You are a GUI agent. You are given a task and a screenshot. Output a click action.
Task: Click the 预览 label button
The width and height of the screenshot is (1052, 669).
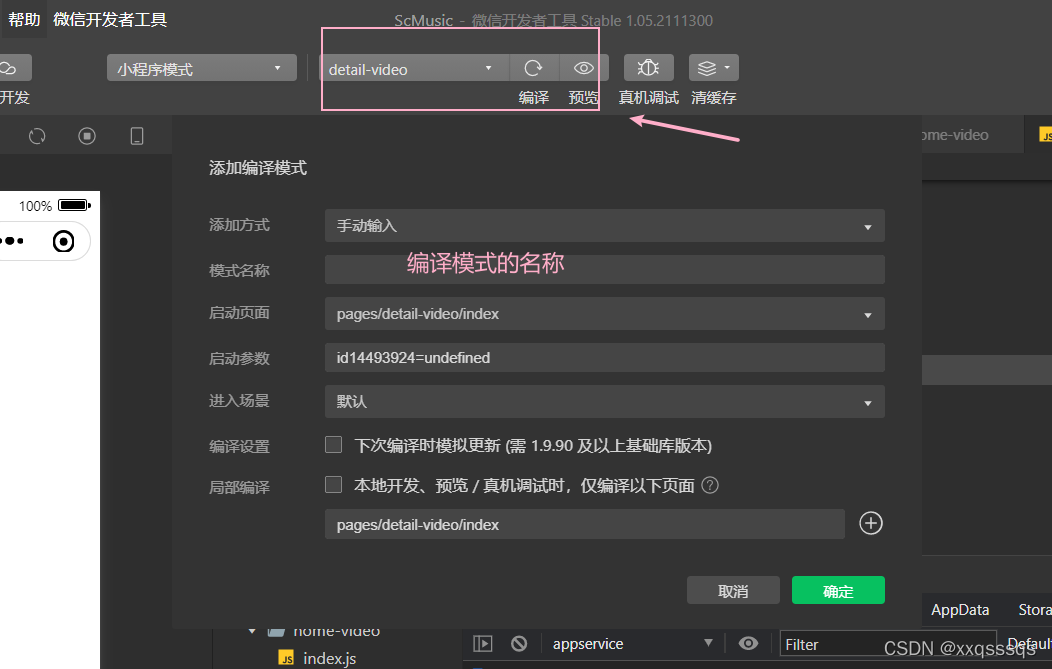coord(584,98)
